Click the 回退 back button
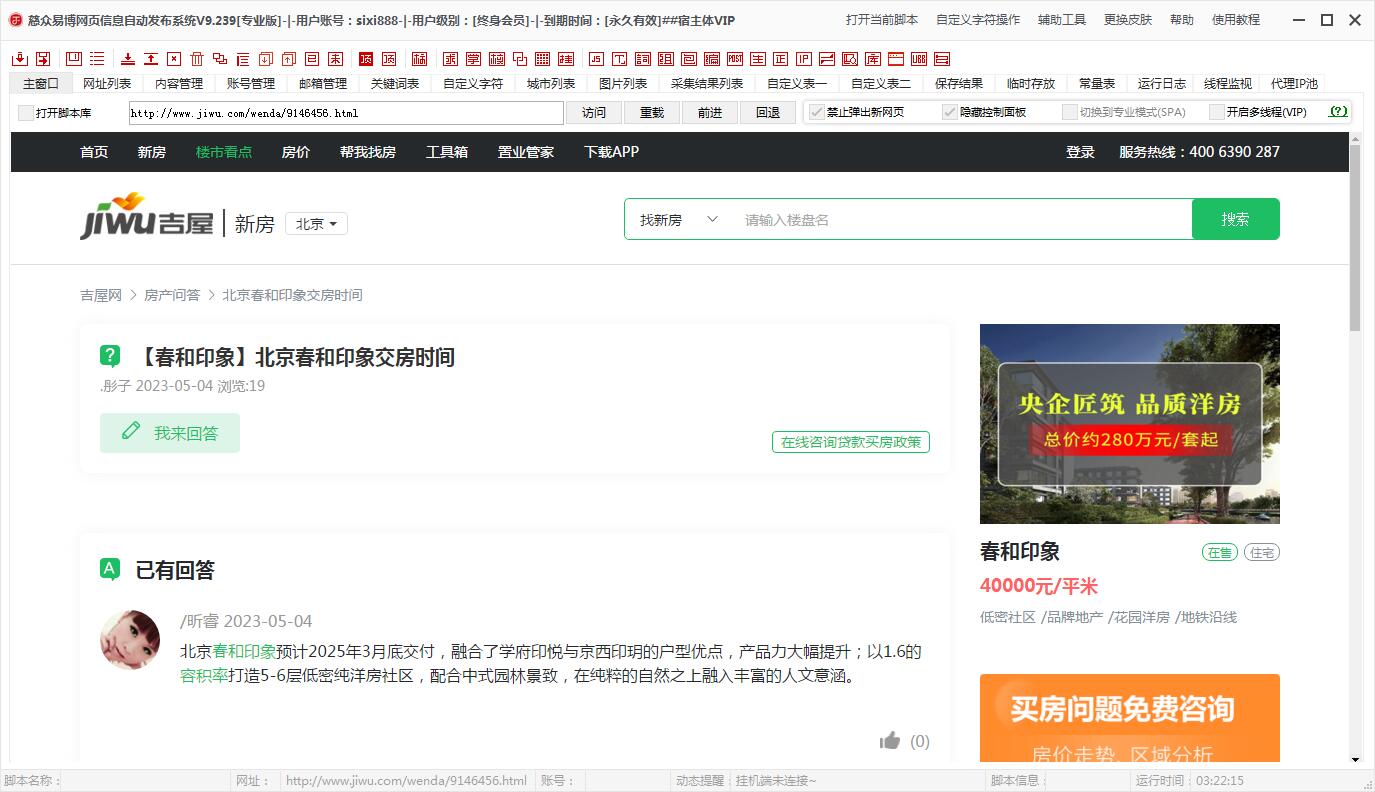1375x792 pixels. (x=768, y=113)
